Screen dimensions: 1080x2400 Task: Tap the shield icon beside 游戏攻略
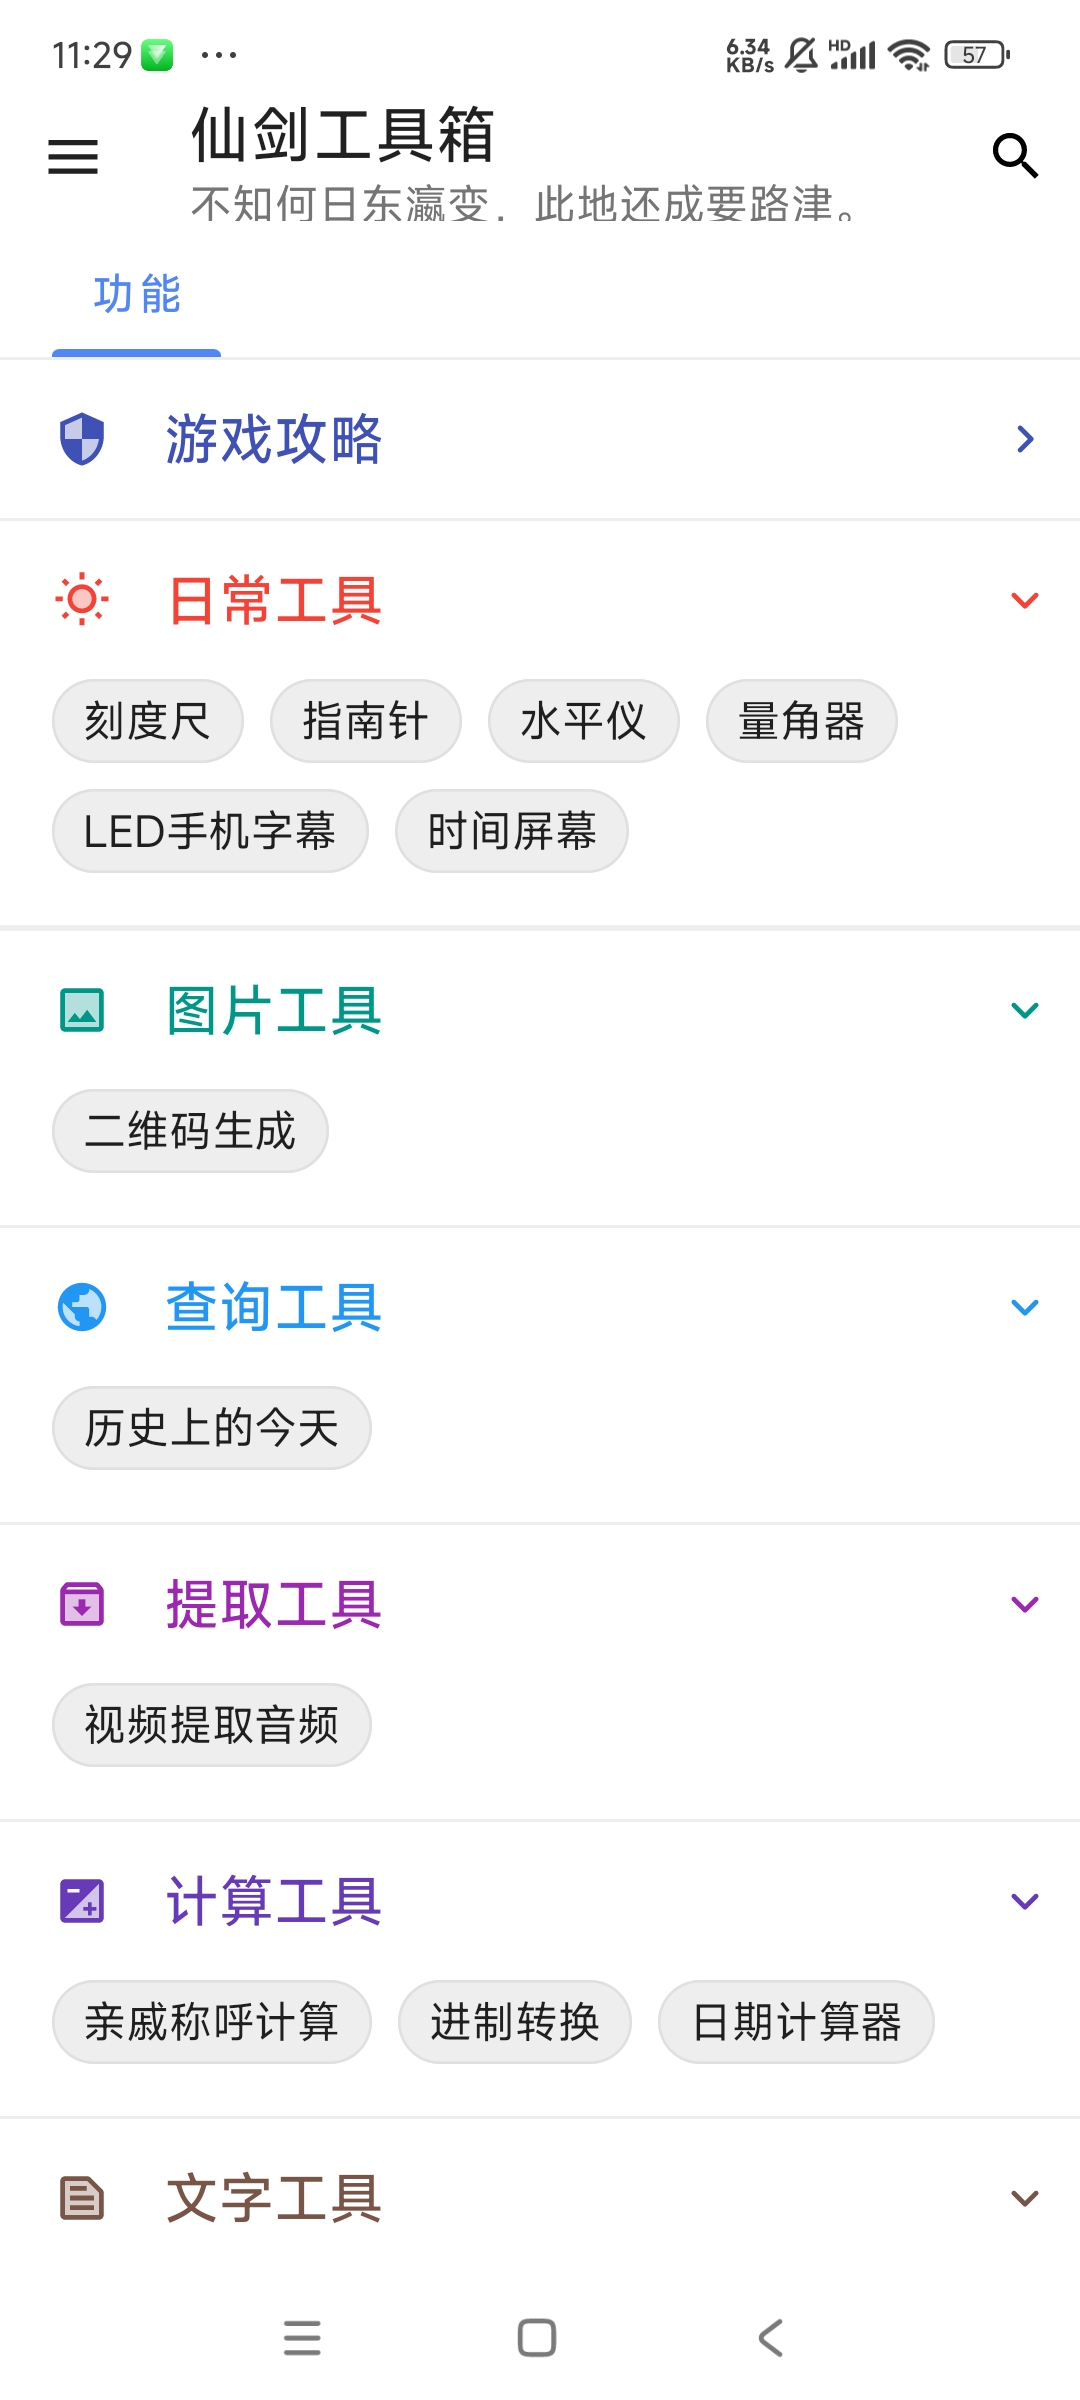pos(82,439)
